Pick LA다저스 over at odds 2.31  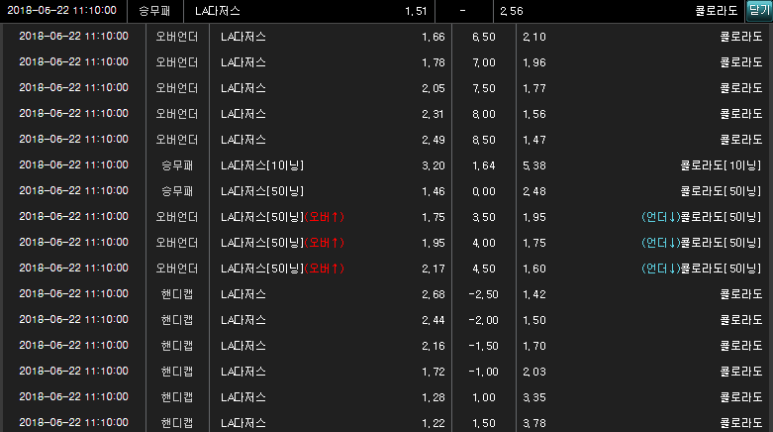330,113
